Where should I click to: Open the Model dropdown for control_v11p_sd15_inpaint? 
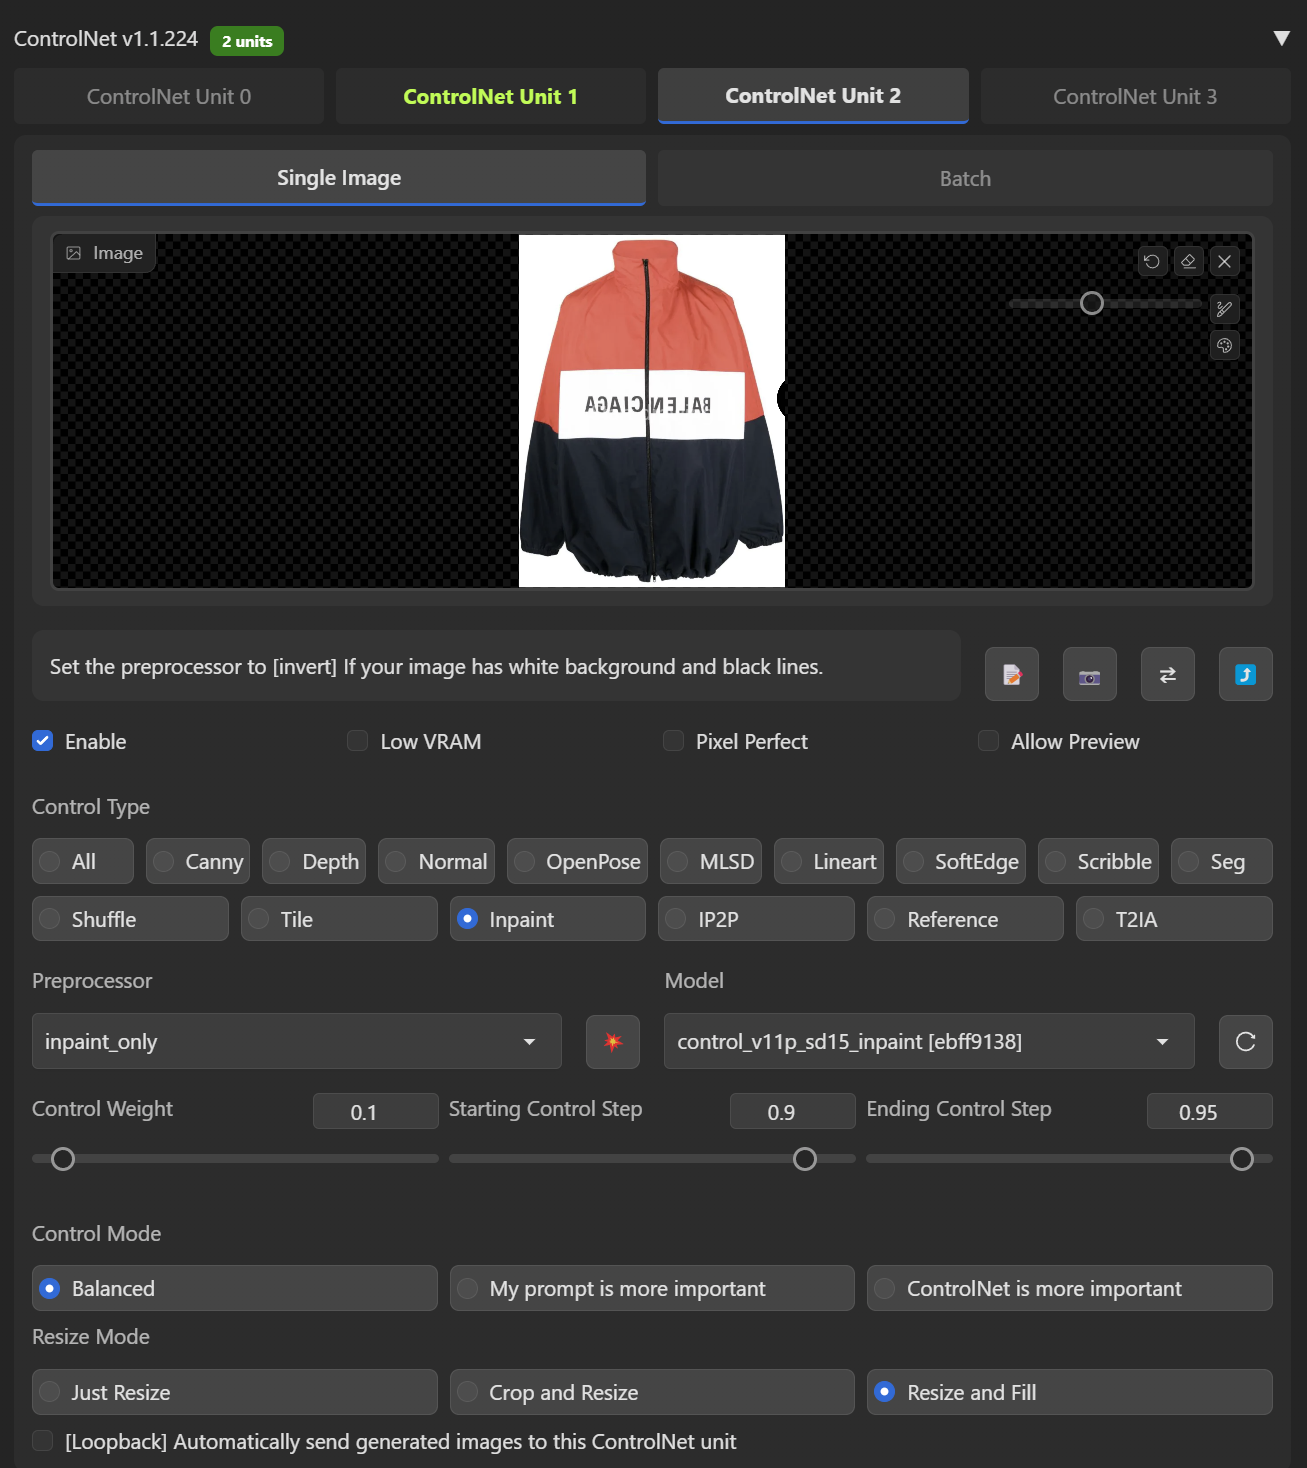pos(930,1042)
